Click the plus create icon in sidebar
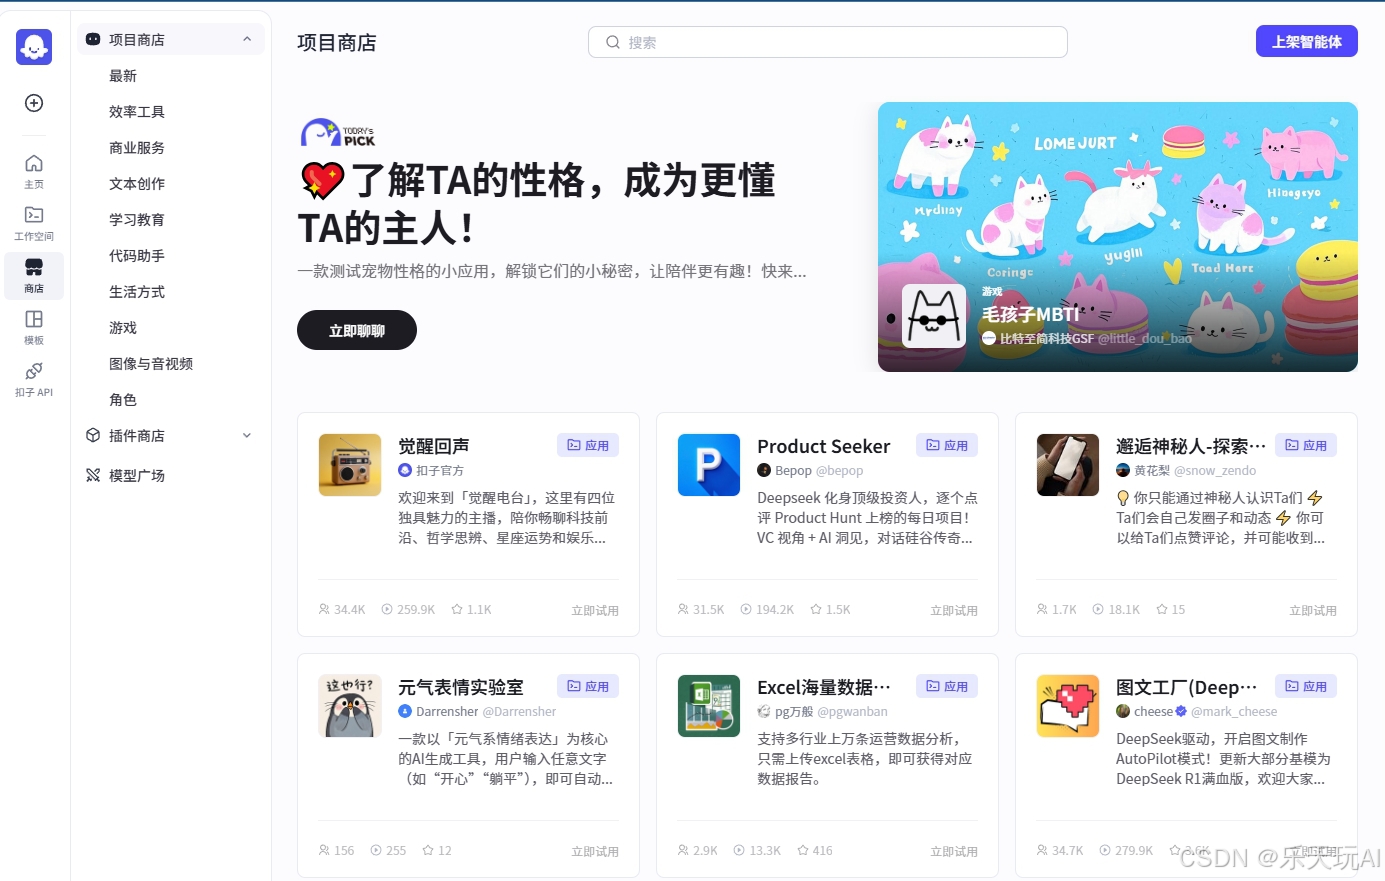 (34, 103)
